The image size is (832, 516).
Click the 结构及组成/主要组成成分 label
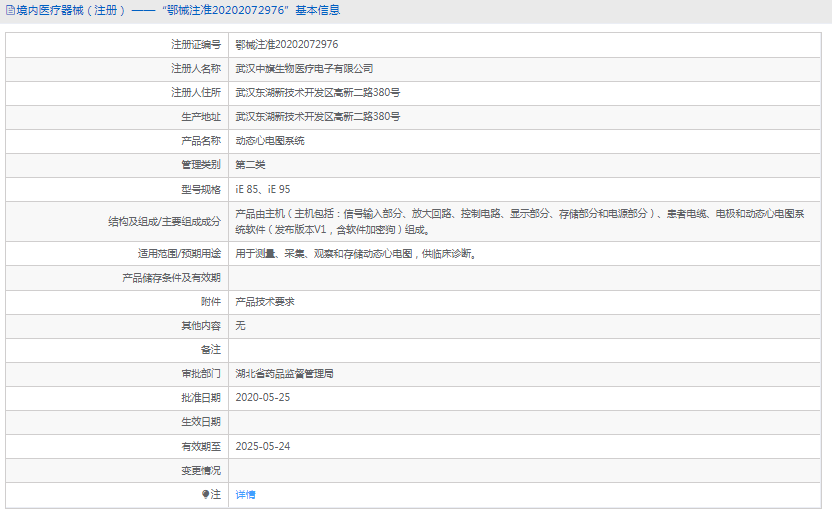[x=164, y=221]
